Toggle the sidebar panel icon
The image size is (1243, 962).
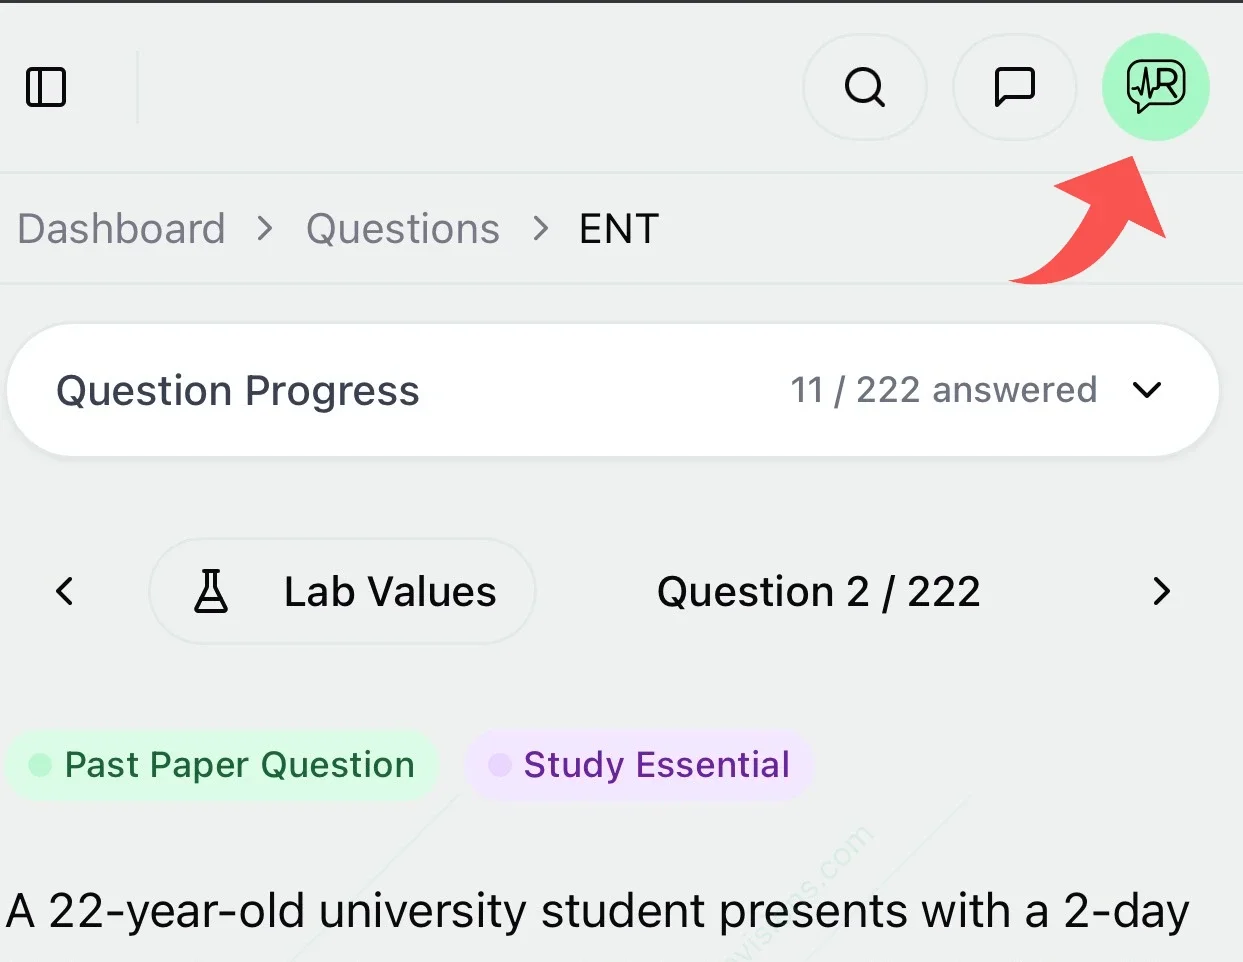click(x=46, y=87)
